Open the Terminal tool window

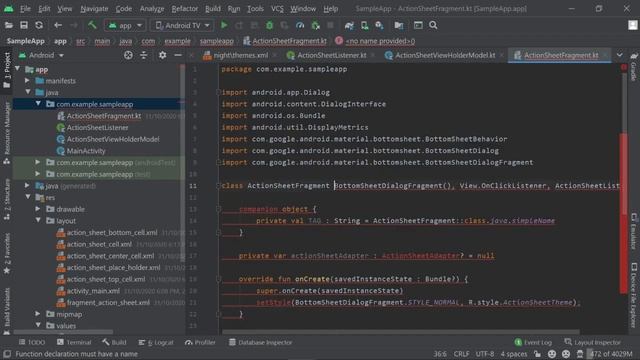(74, 342)
